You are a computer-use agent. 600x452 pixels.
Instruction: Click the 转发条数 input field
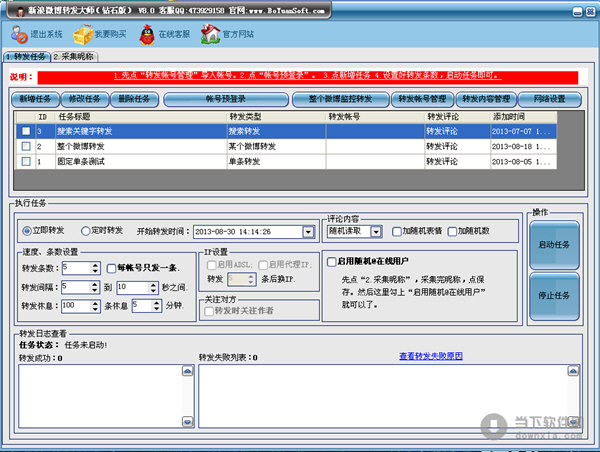[x=77, y=268]
